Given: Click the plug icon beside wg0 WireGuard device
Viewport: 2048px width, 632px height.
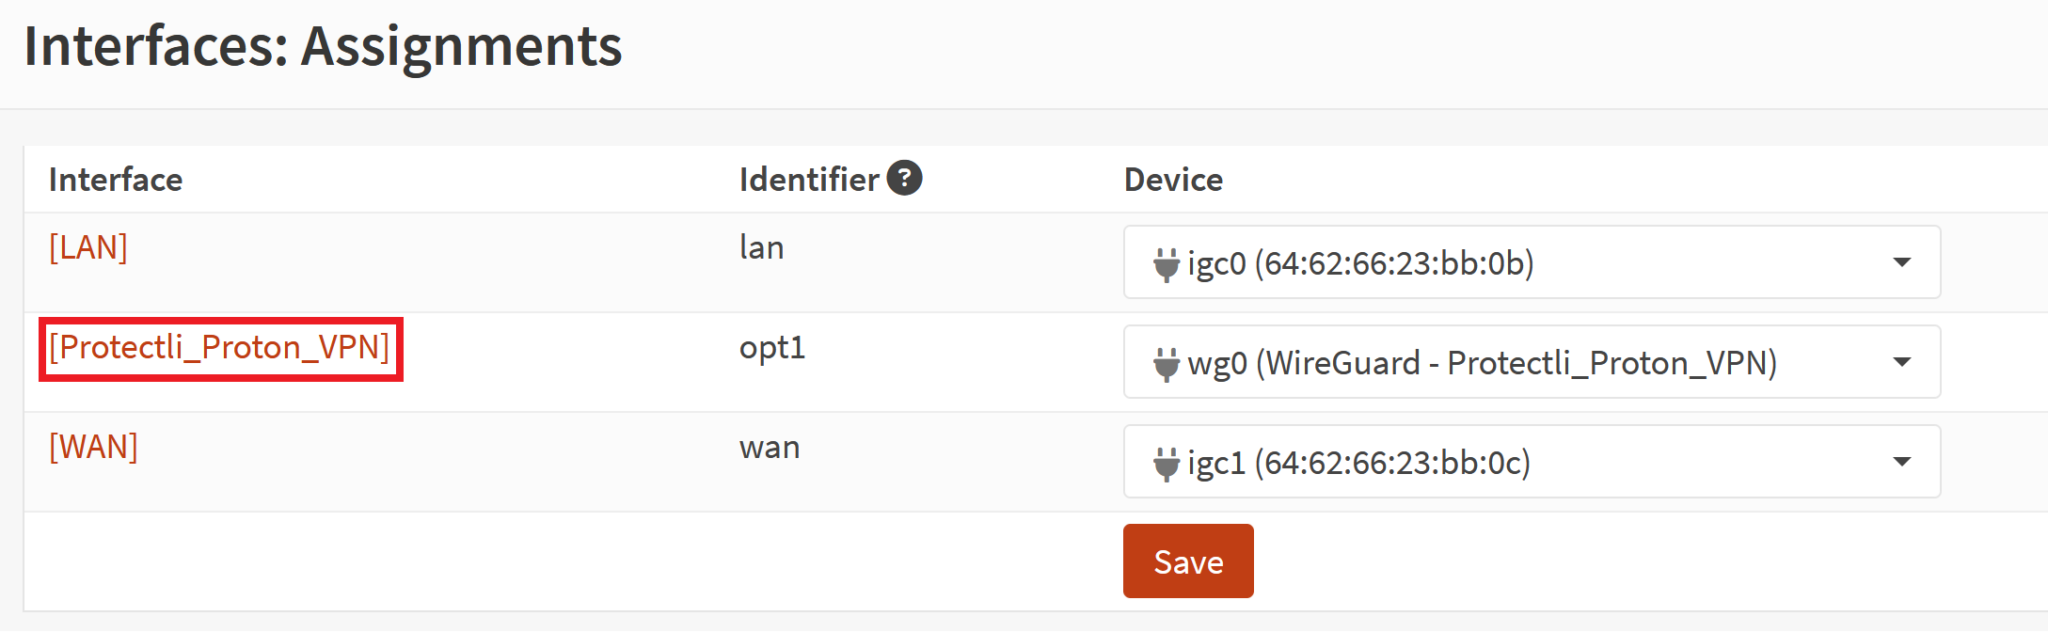Looking at the screenshot, I should (1166, 362).
